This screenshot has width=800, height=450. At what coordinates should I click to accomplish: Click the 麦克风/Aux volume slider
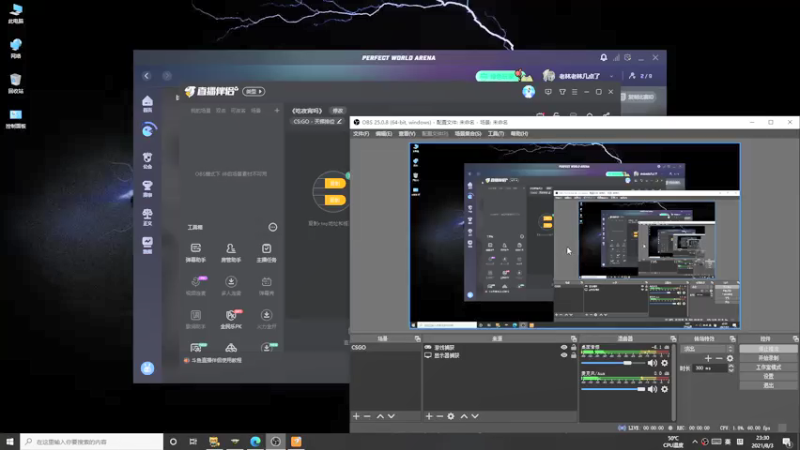click(613, 389)
